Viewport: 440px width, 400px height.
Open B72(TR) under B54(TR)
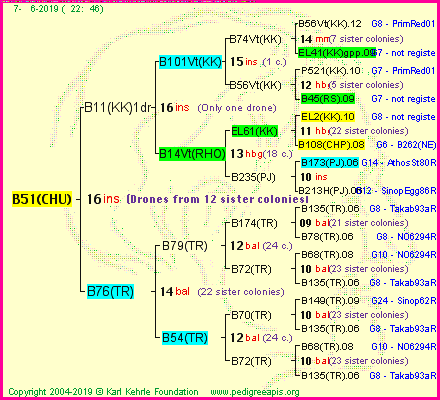point(251,361)
